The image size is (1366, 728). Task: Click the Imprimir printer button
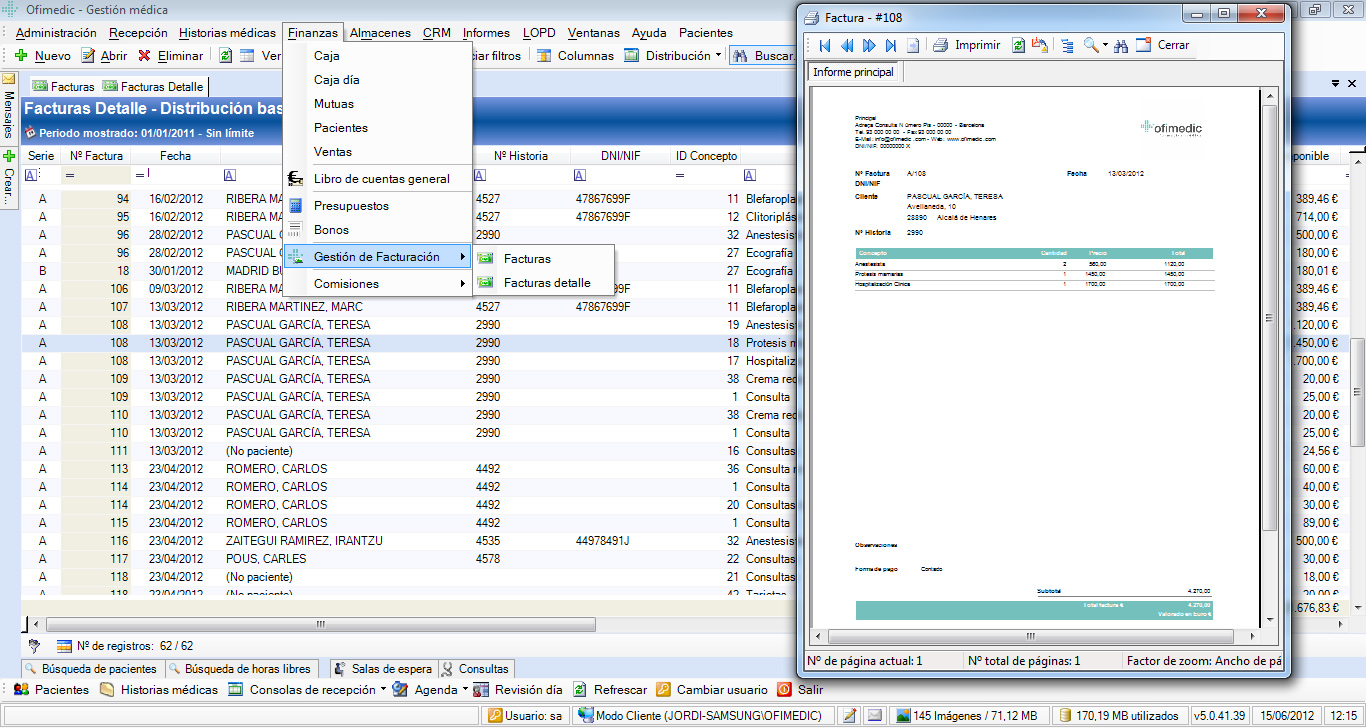point(967,45)
